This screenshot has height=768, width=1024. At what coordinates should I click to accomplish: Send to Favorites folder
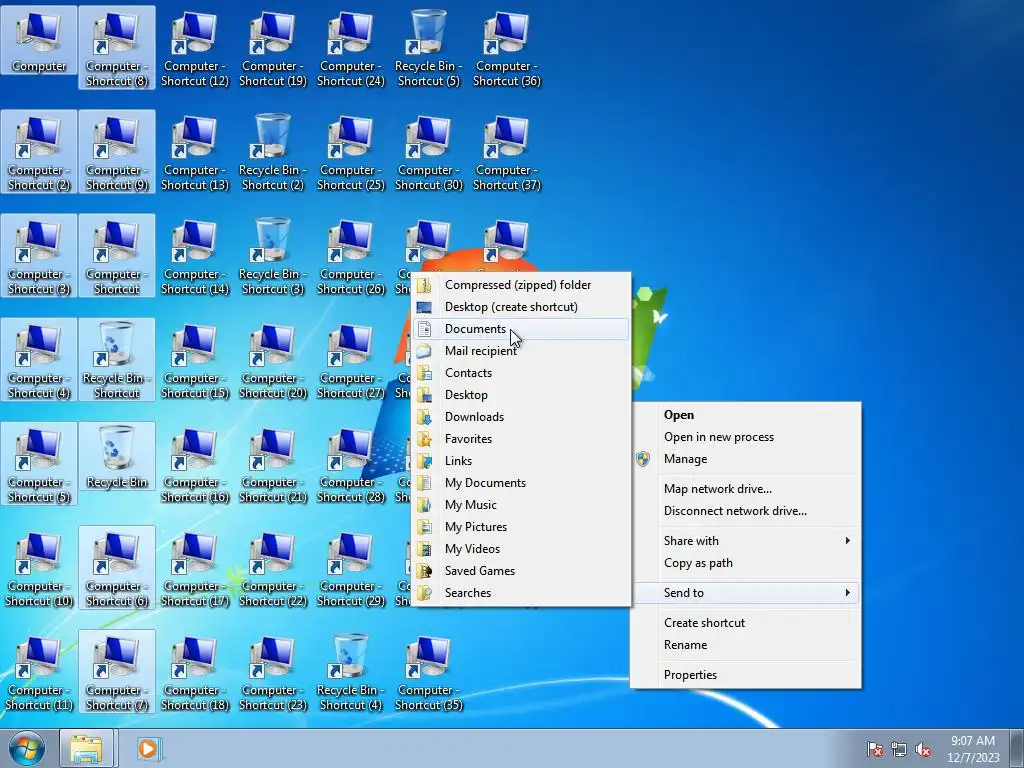click(x=520, y=439)
